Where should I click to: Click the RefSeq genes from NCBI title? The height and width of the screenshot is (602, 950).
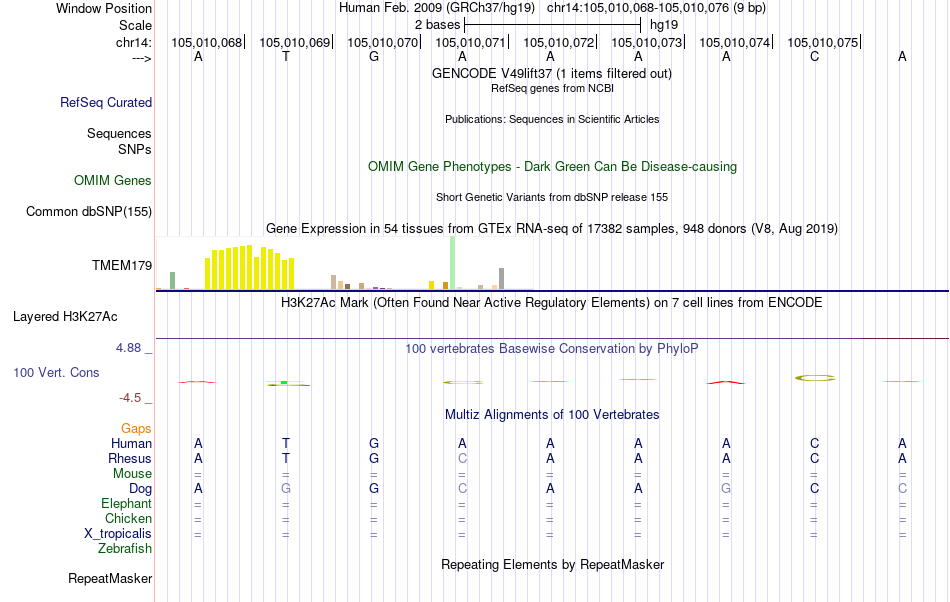(x=552, y=88)
